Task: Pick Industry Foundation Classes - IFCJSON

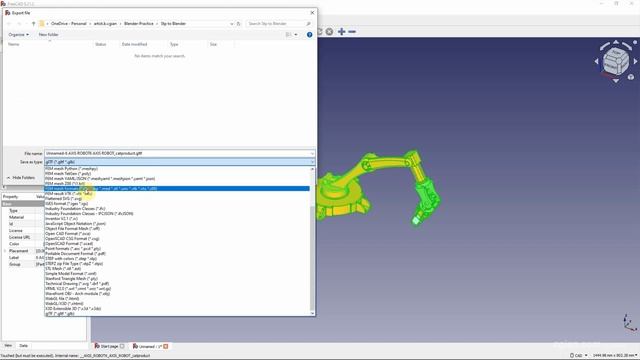Action: pos(89,213)
